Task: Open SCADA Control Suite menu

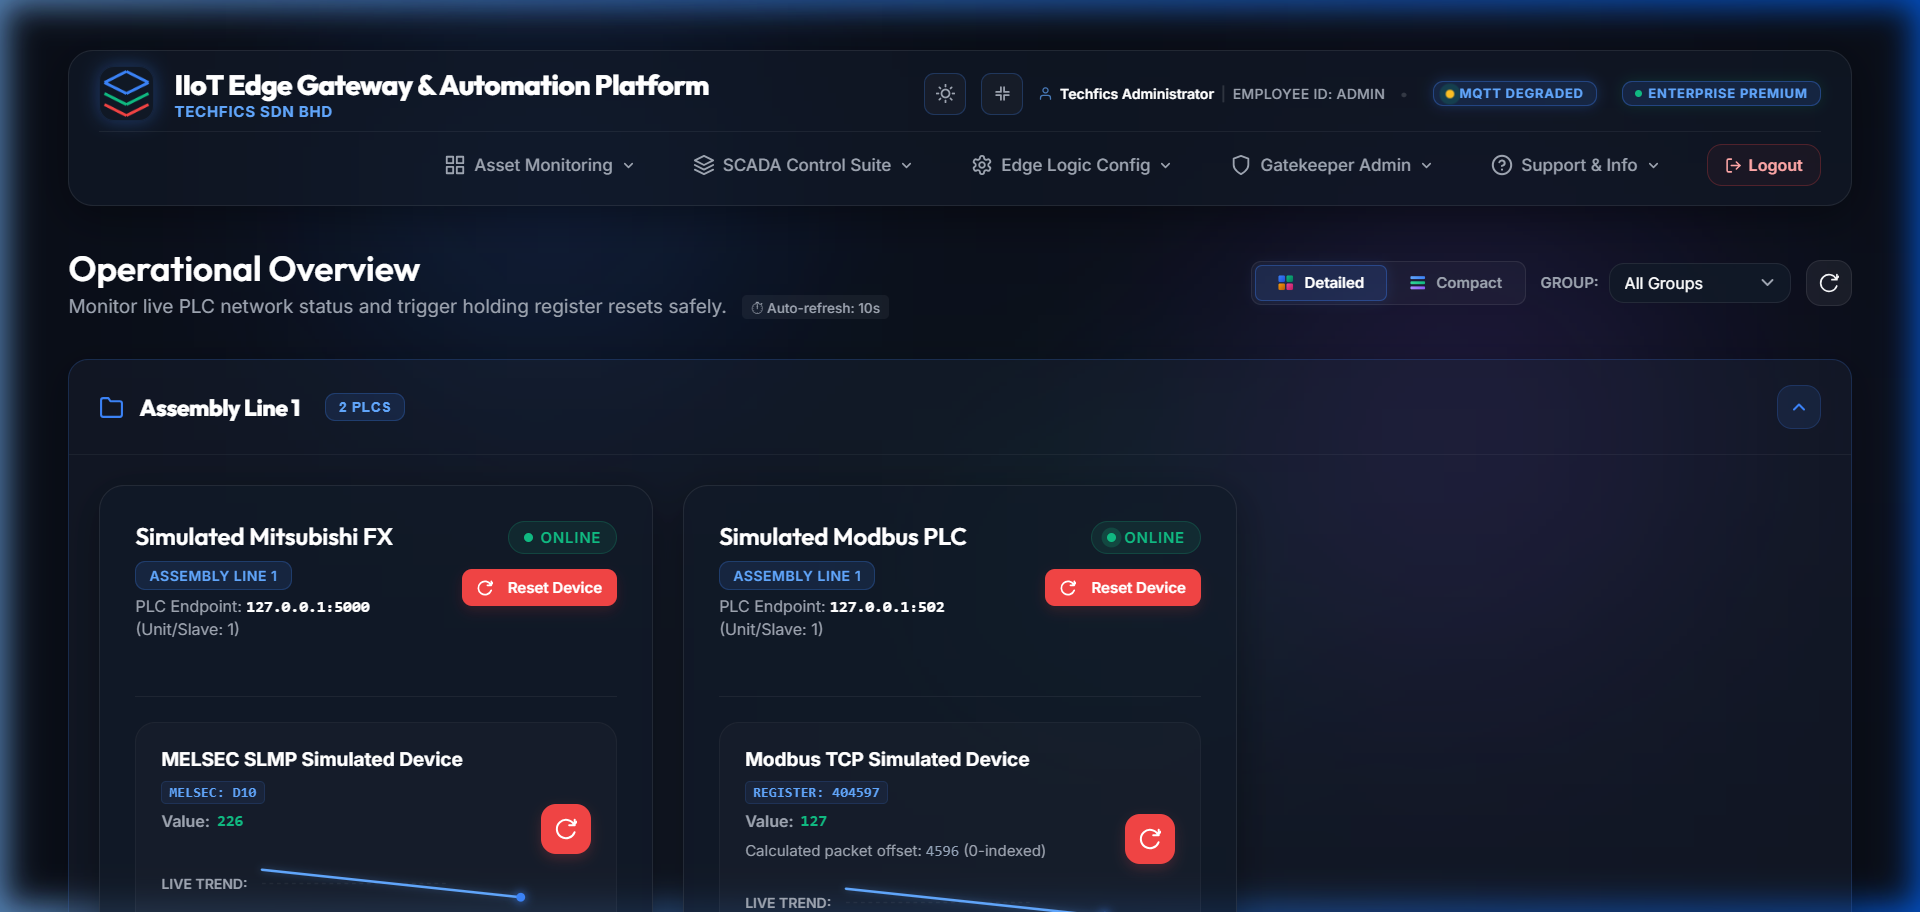Action: tap(803, 165)
